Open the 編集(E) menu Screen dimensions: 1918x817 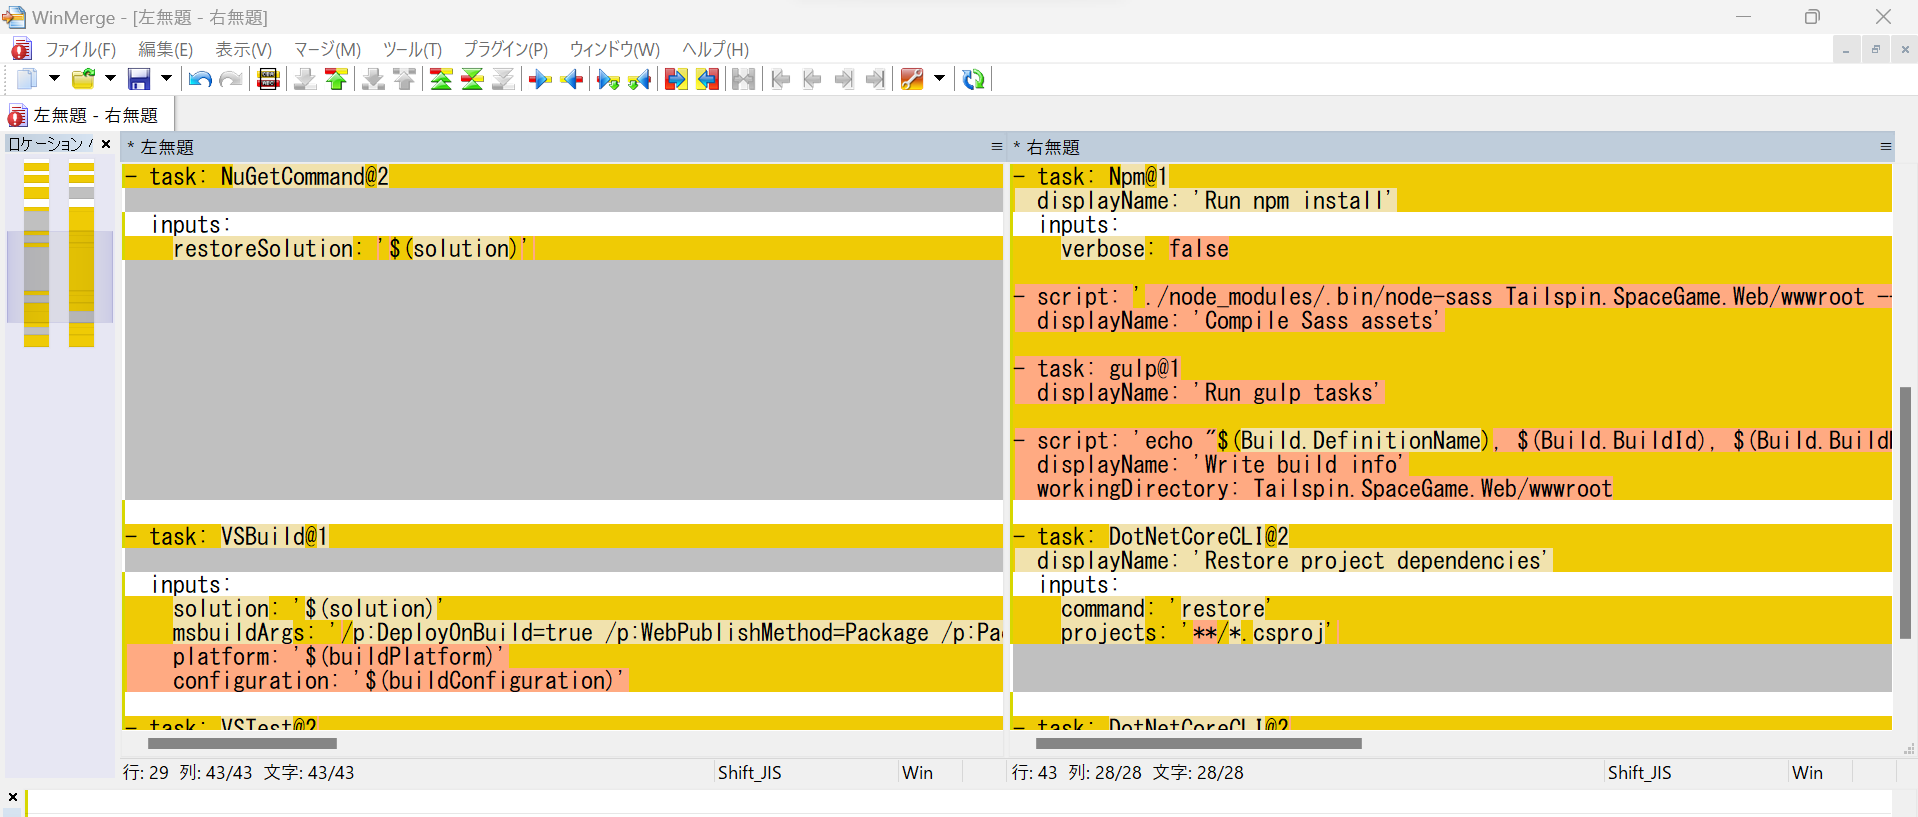pyautogui.click(x=165, y=49)
